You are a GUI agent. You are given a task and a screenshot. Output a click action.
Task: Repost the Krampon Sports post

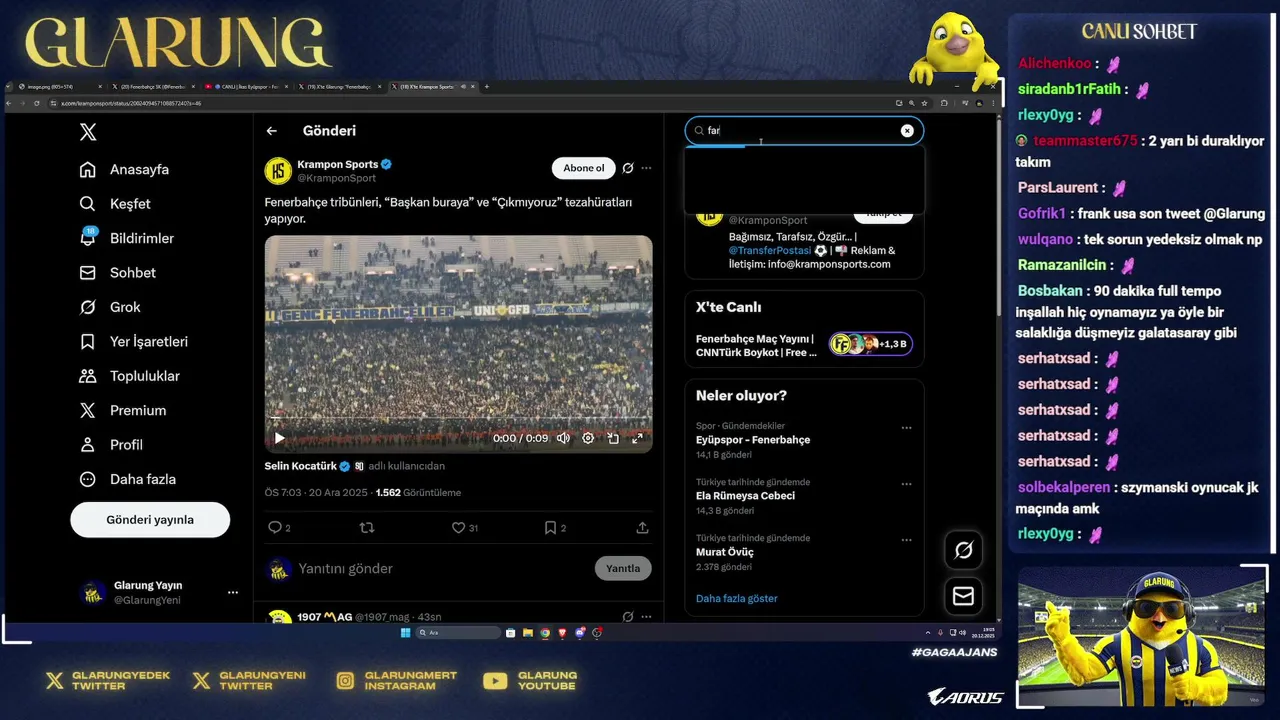[367, 528]
